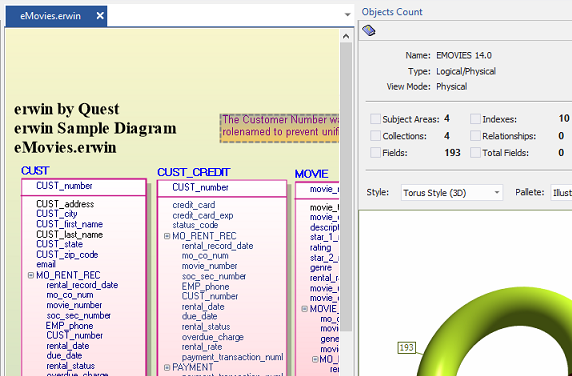572x376 pixels.
Task: Toggle the Subject Areas checkbox
Action: click(375, 119)
